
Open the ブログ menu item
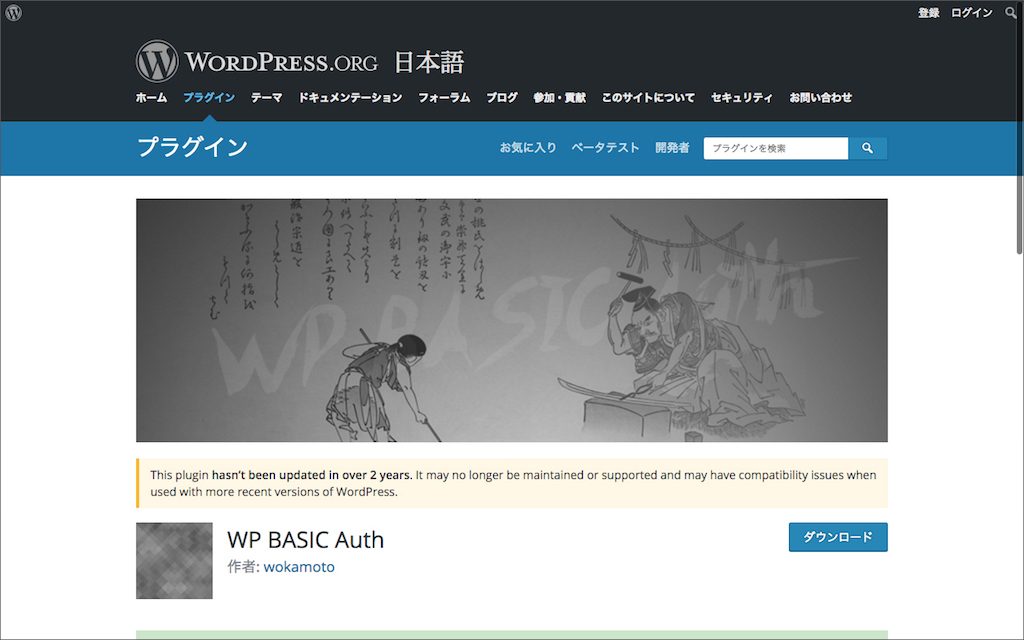point(502,97)
